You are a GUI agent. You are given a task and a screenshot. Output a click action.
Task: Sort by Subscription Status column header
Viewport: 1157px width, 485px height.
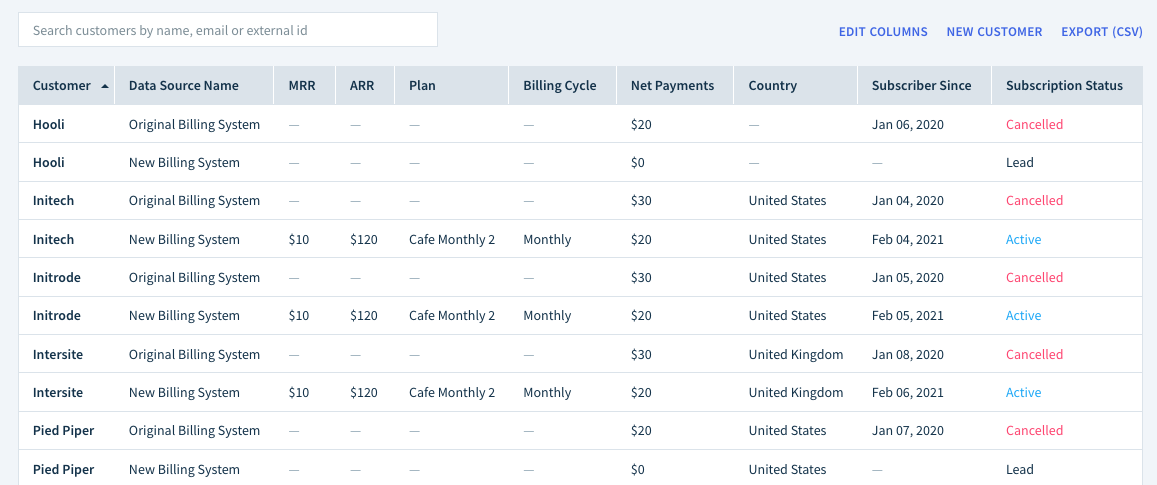pos(1064,86)
